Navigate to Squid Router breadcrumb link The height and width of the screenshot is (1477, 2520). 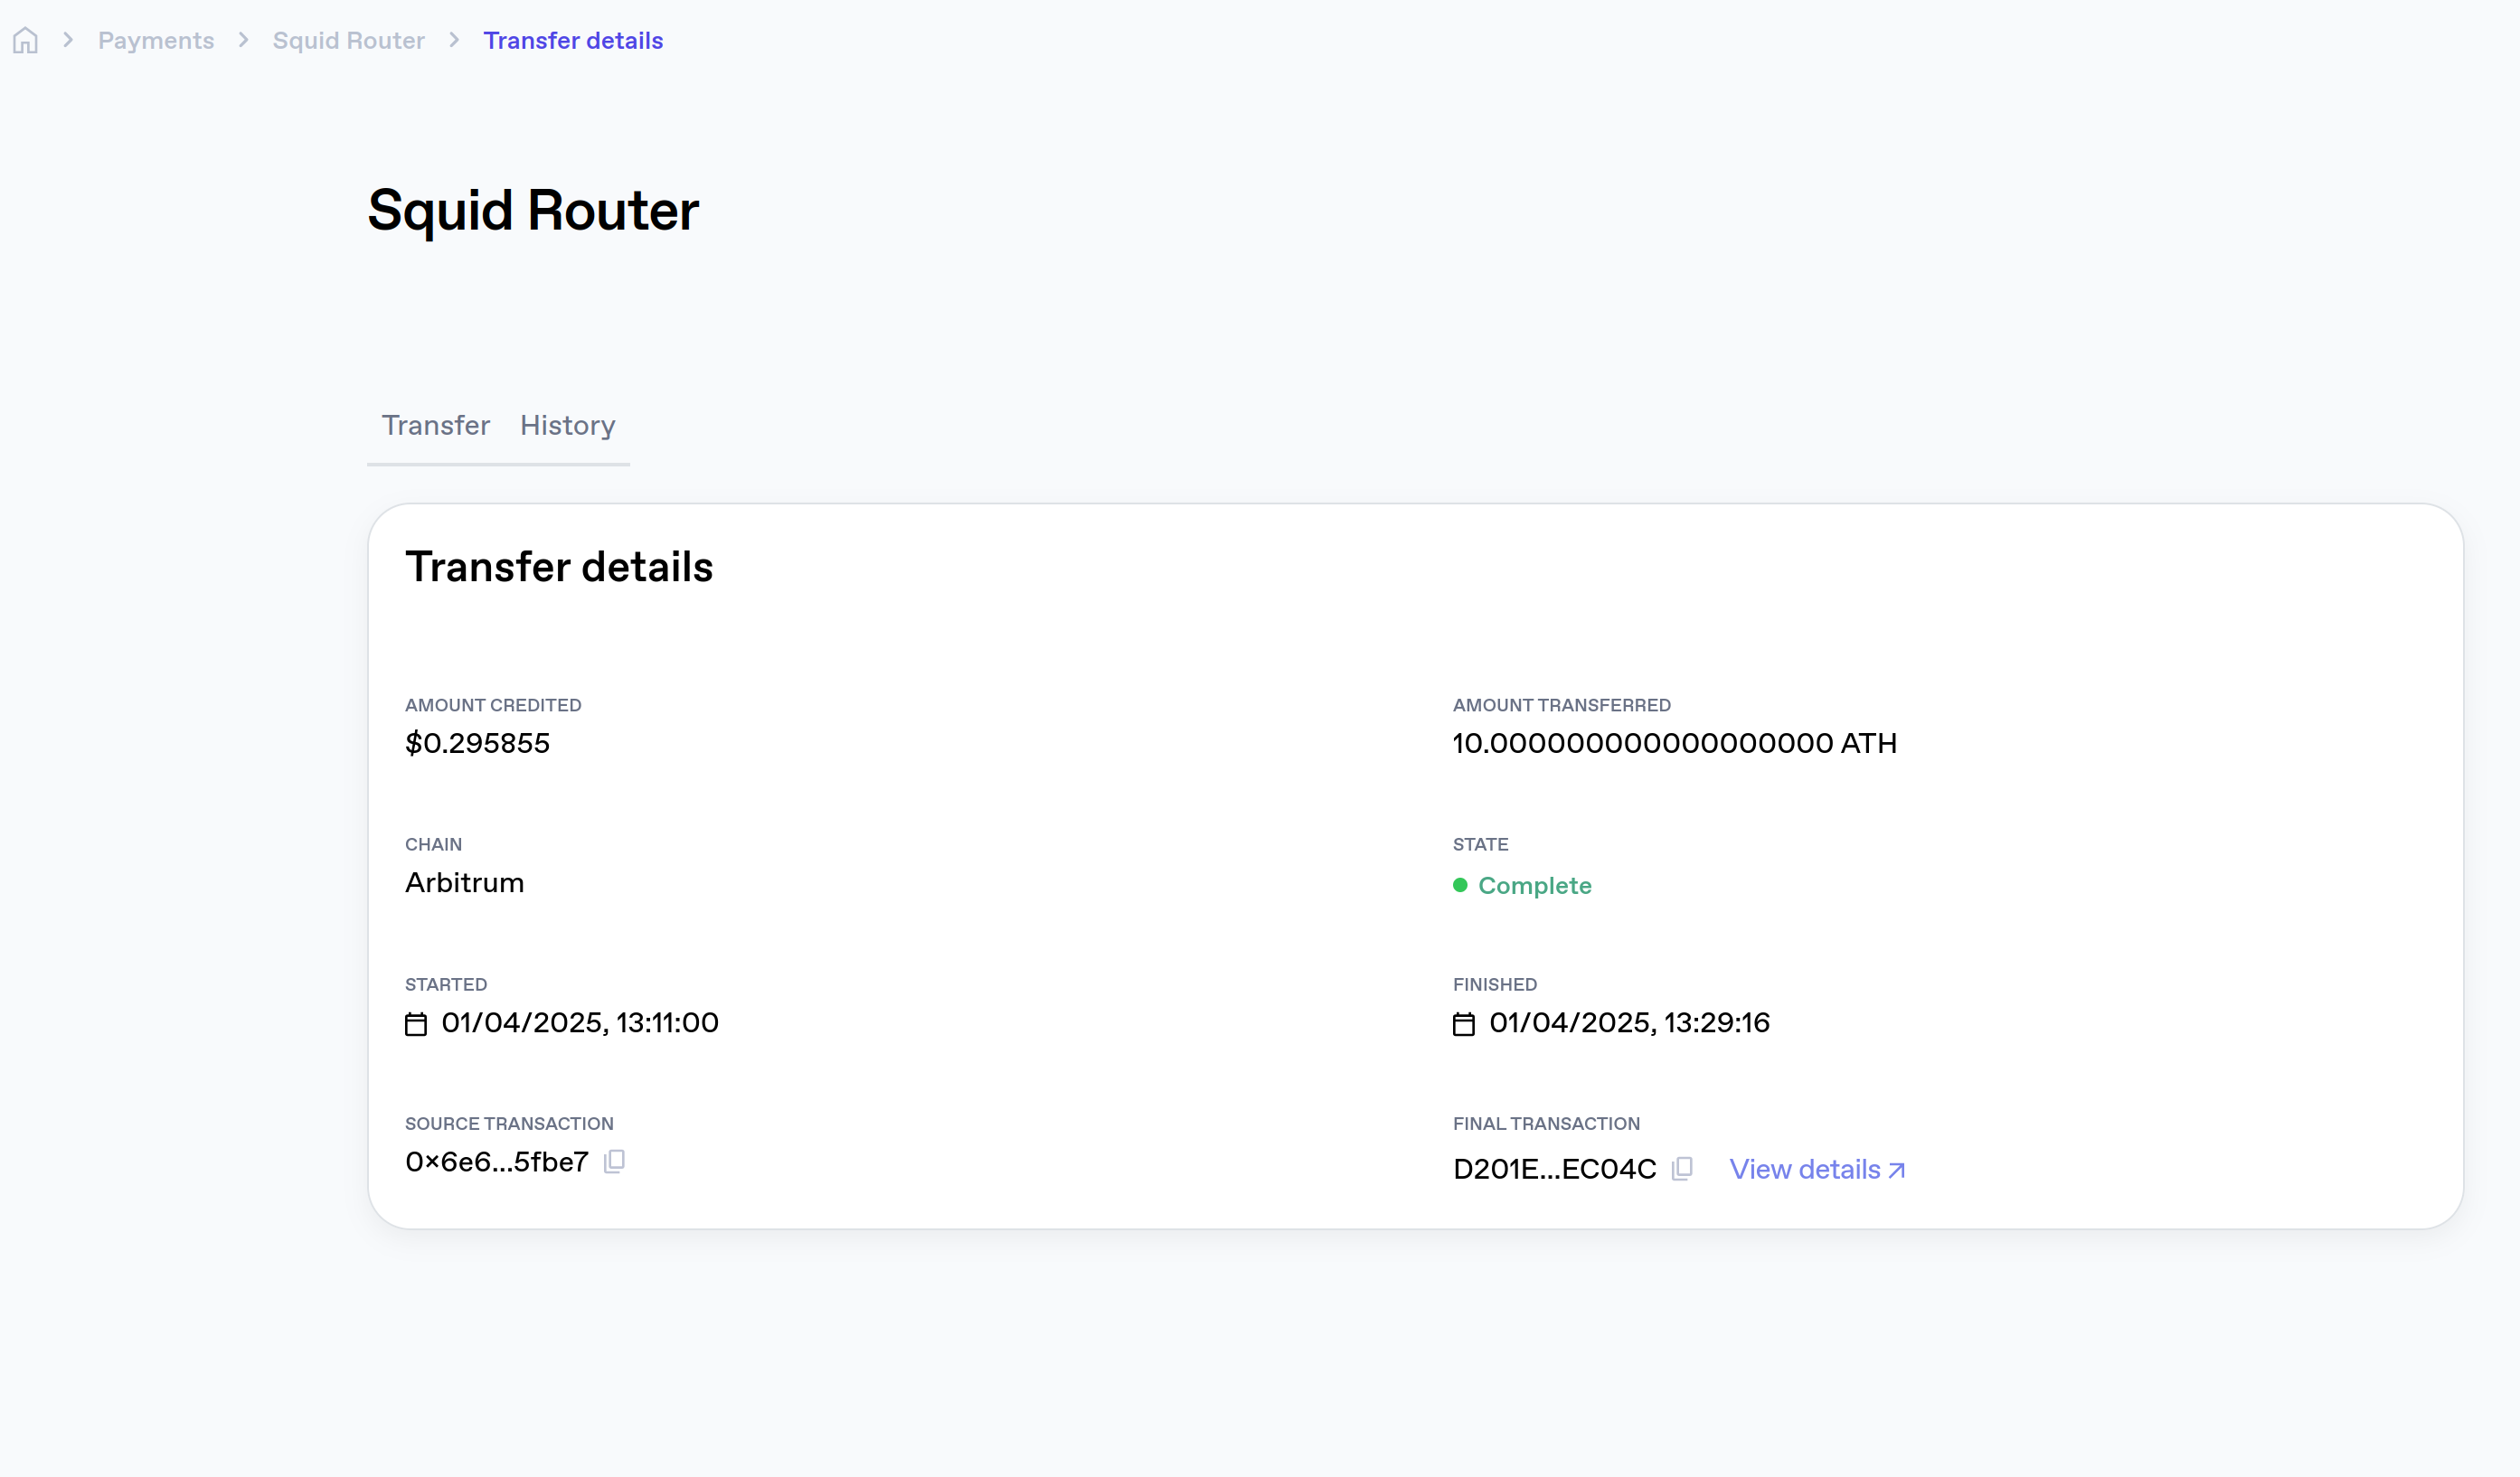point(348,40)
